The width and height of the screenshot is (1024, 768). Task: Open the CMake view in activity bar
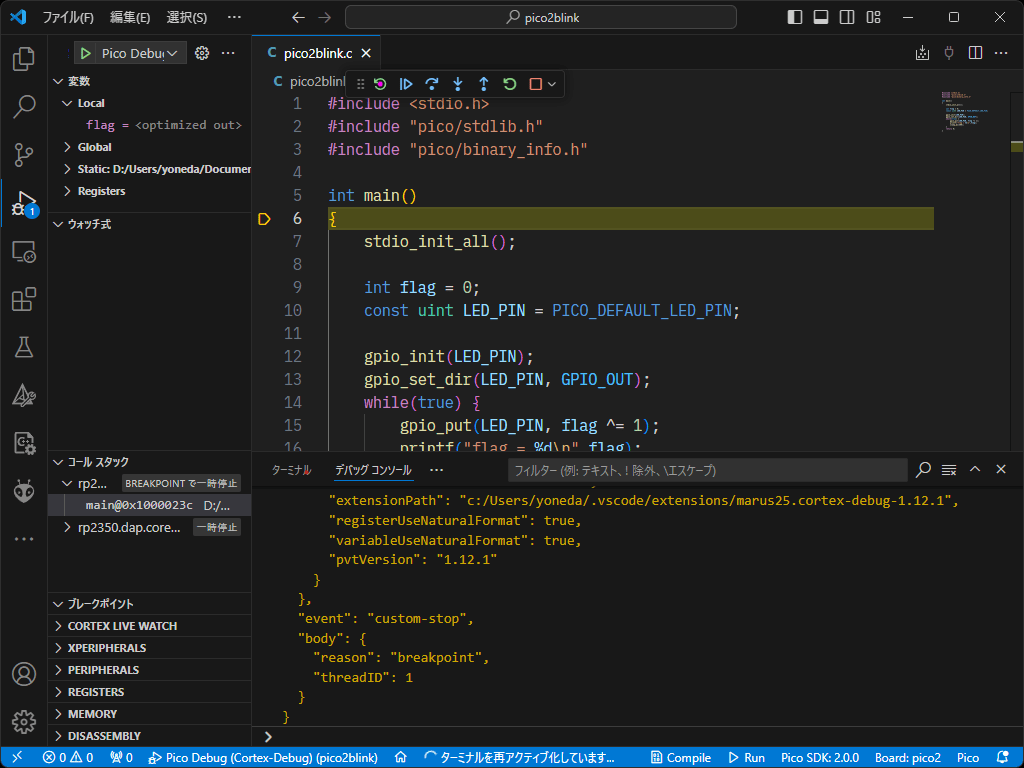coord(24,396)
